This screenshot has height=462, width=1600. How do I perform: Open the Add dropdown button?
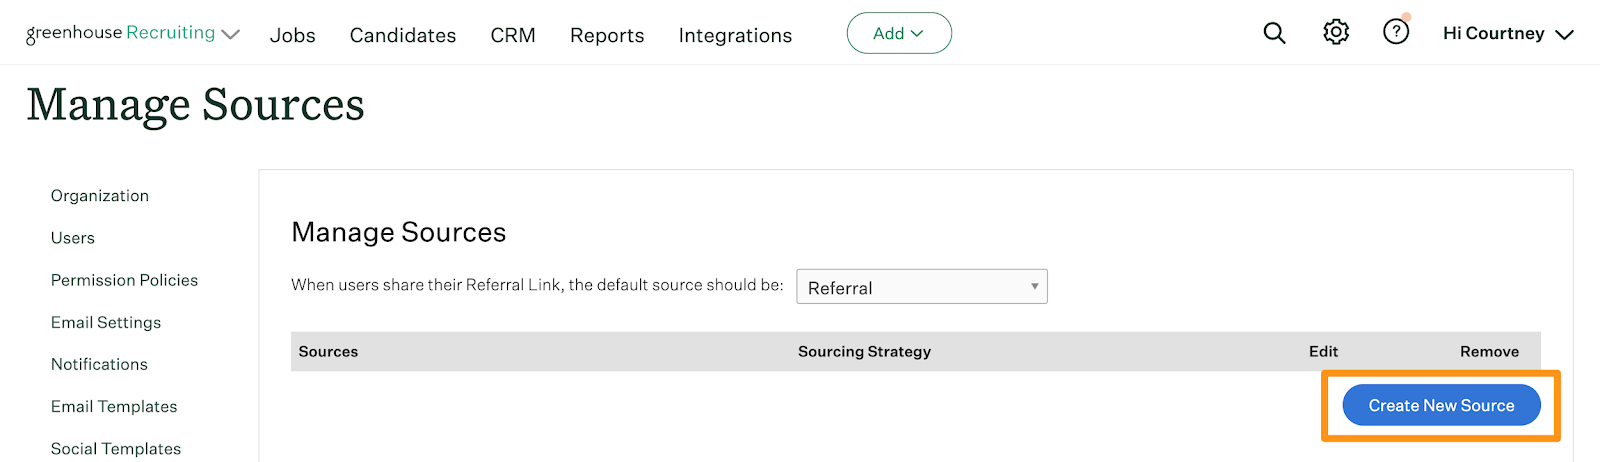click(x=899, y=33)
